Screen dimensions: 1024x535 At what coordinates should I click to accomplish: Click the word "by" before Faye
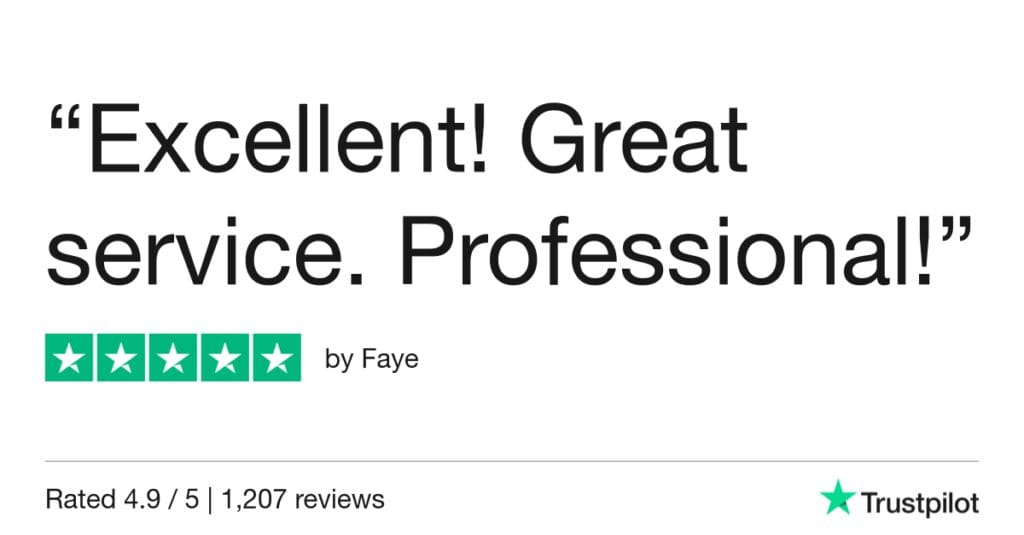[x=339, y=360]
